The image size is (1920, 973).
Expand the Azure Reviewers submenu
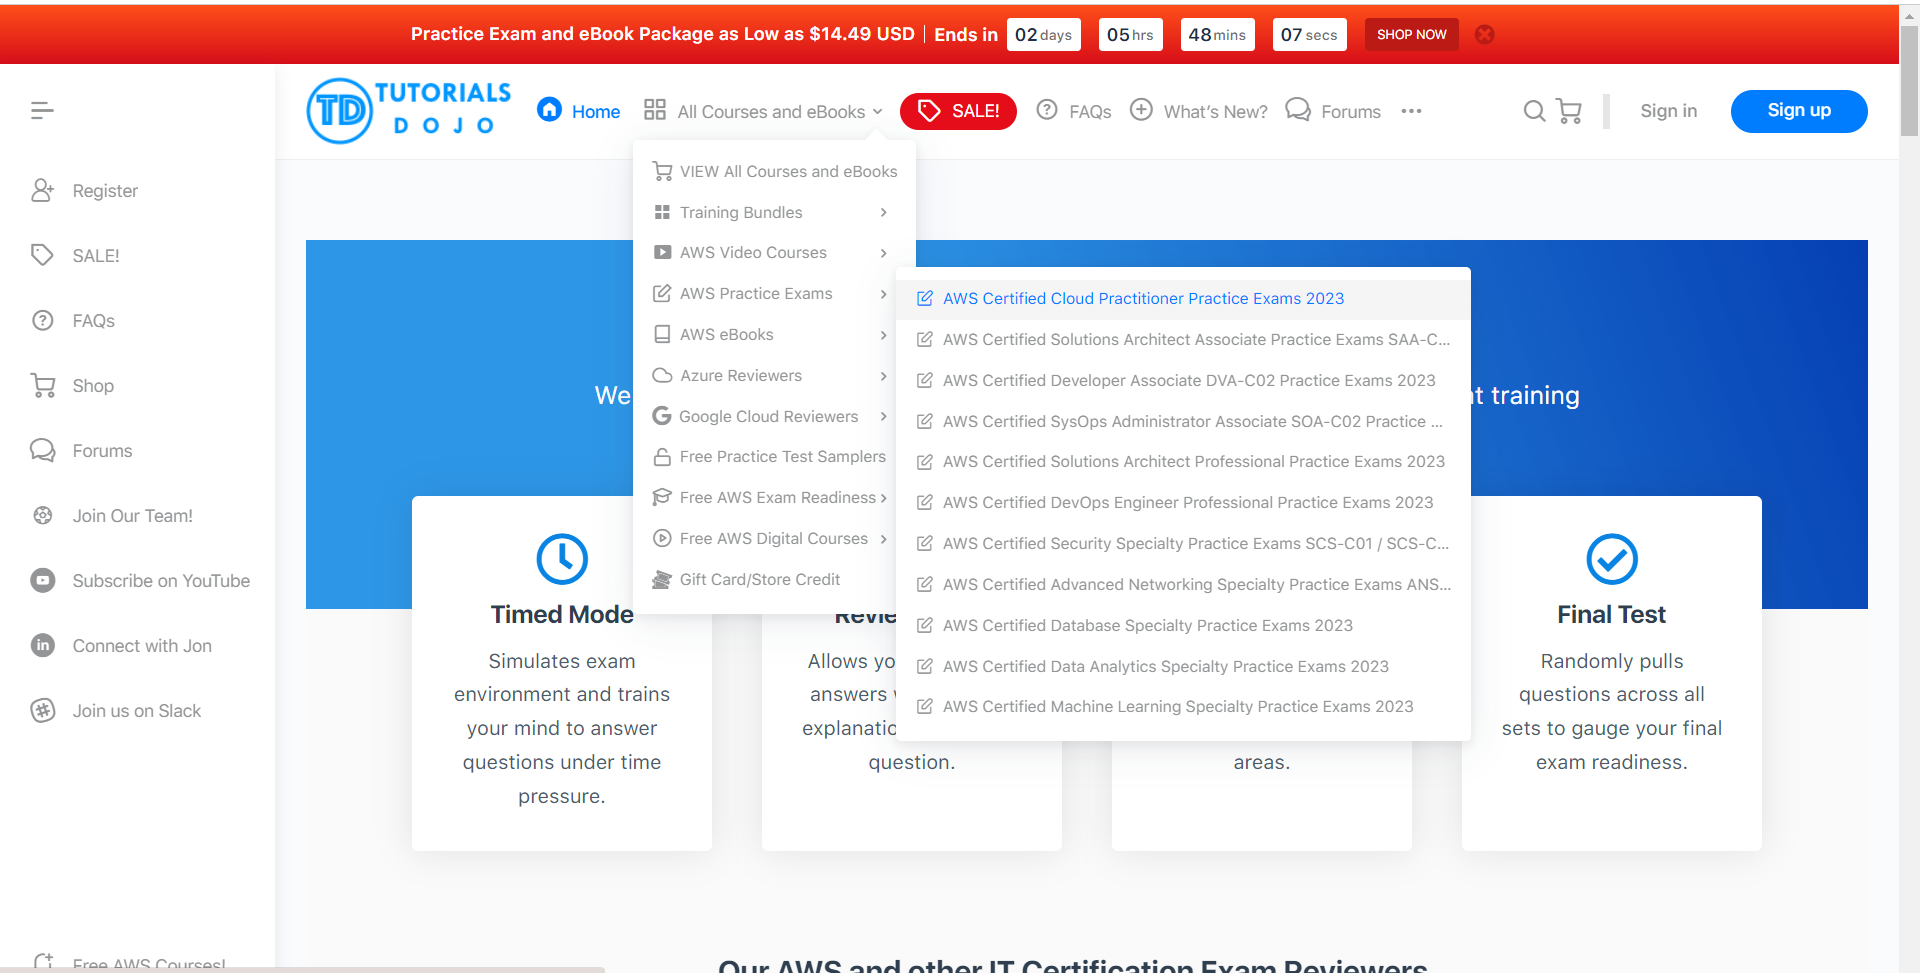[770, 376]
